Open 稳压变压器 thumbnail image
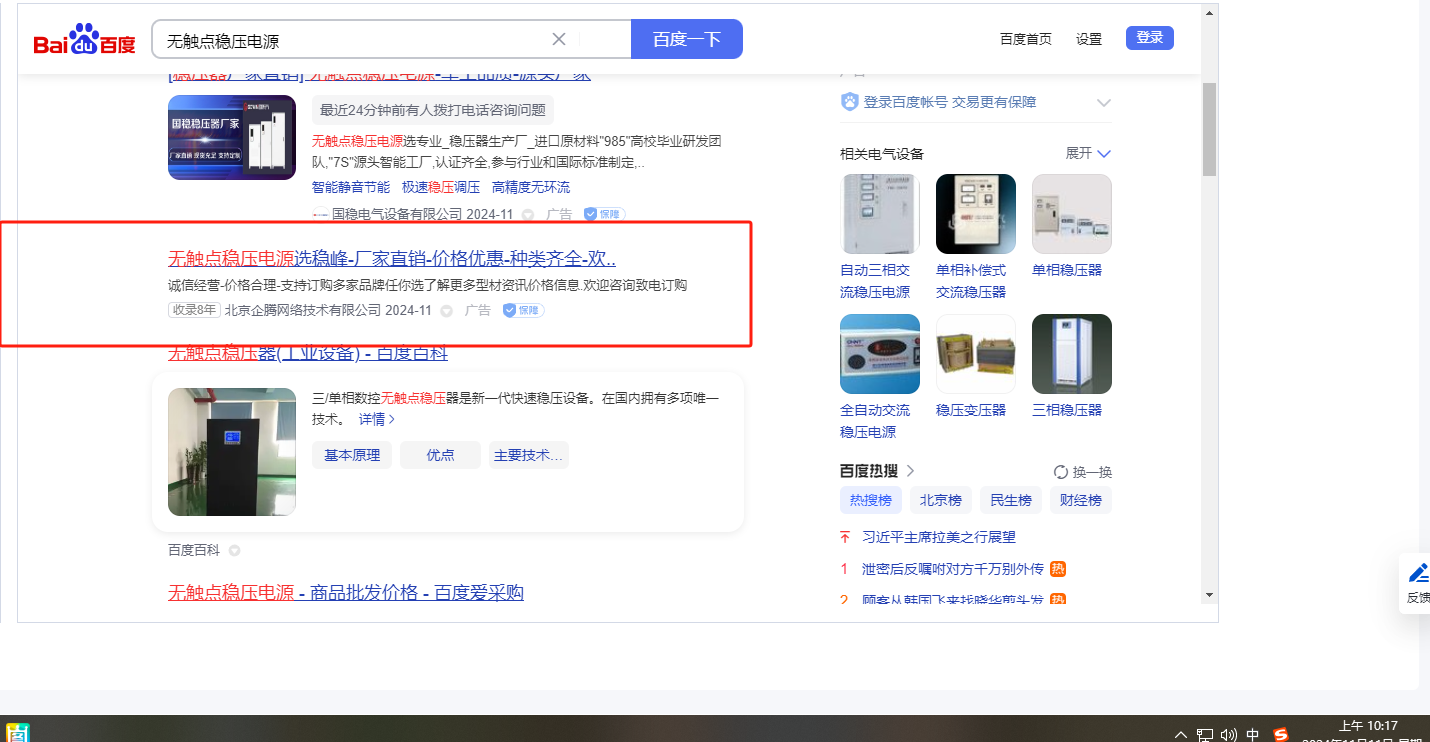Image resolution: width=1430 pixels, height=742 pixels. click(976, 354)
